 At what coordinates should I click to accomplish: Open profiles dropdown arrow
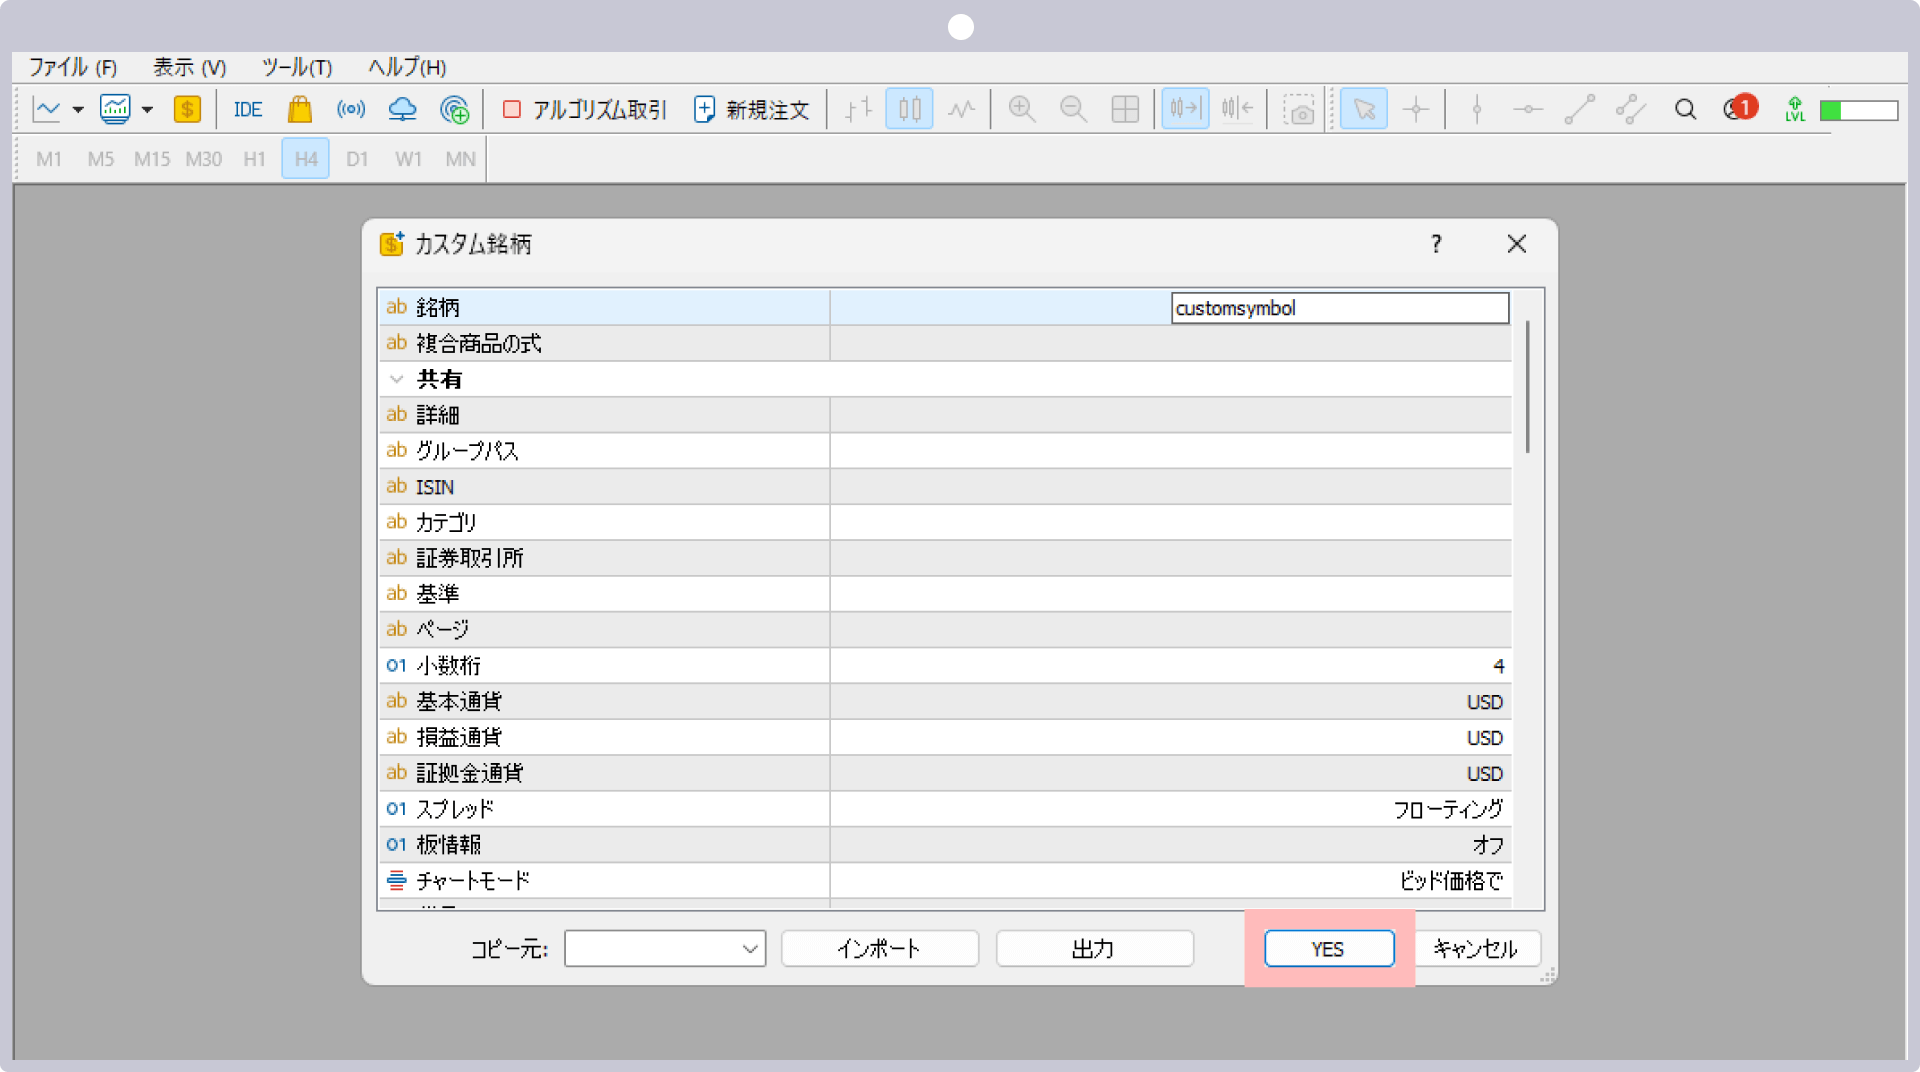[147, 110]
